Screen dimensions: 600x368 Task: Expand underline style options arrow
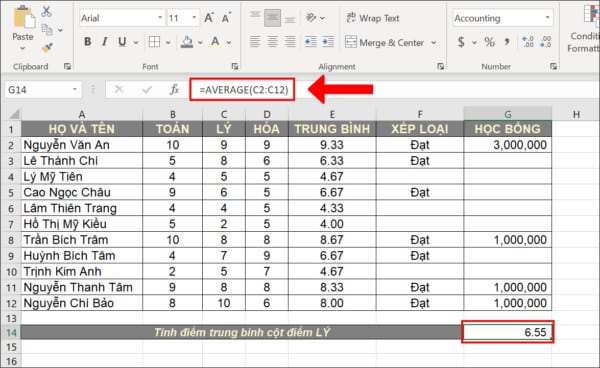click(136, 42)
